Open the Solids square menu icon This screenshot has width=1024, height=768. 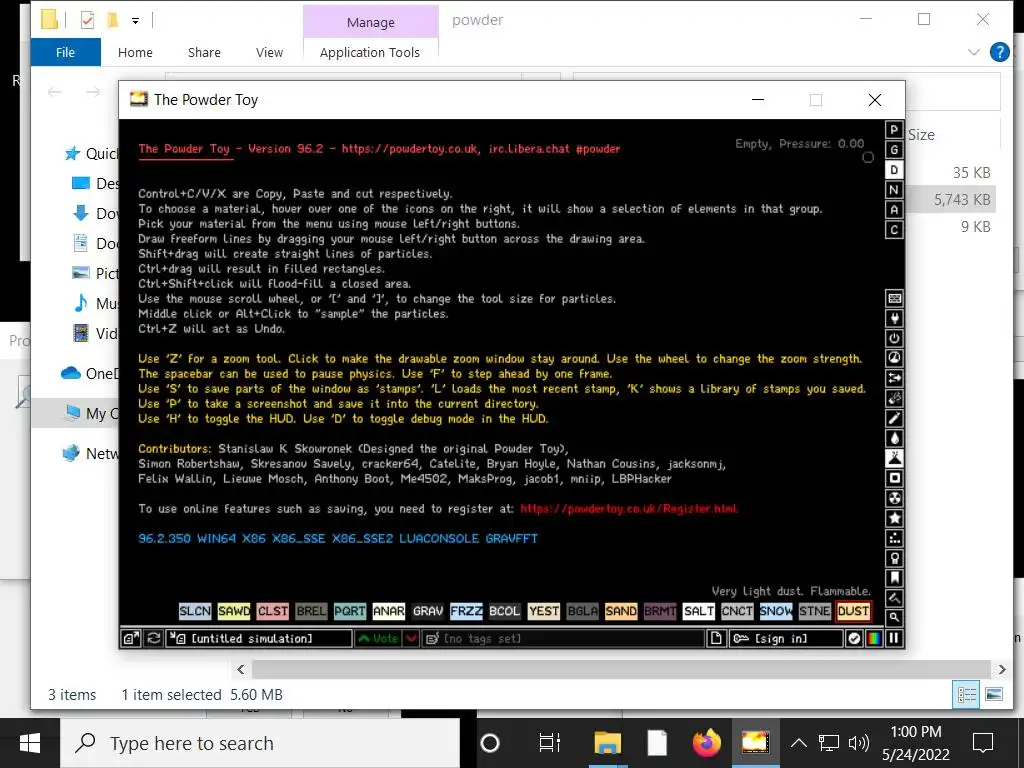894,478
